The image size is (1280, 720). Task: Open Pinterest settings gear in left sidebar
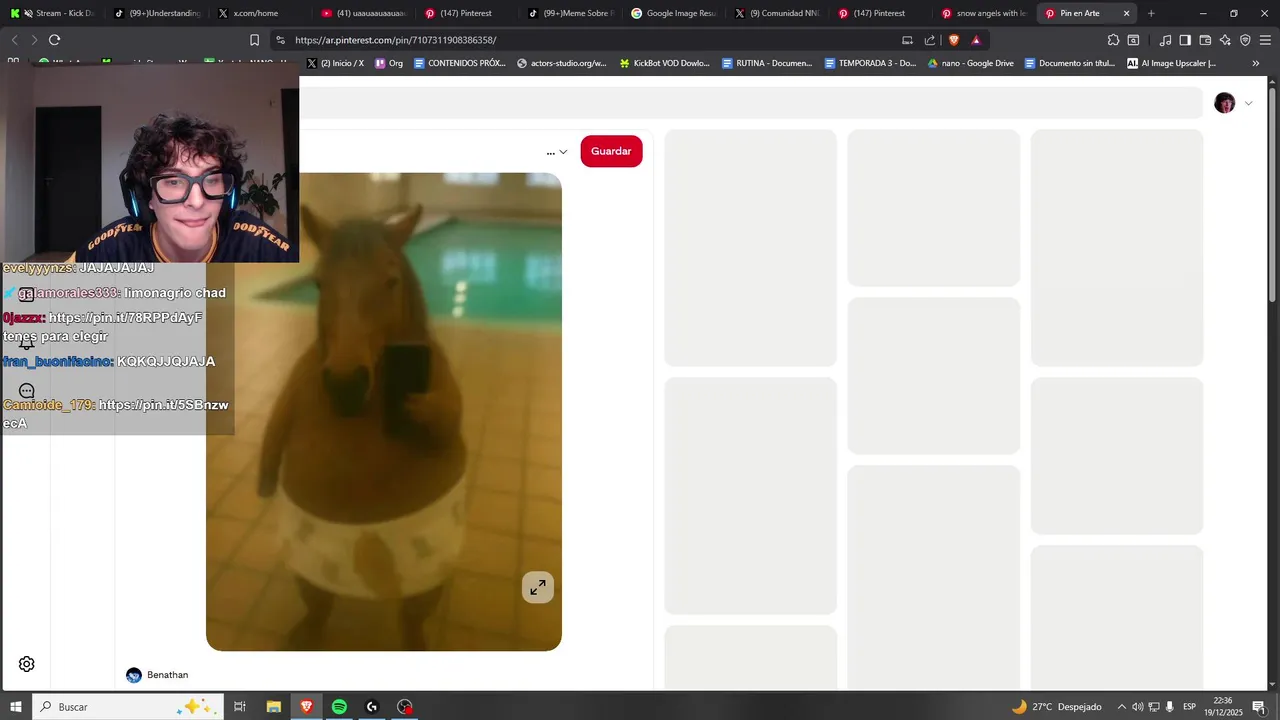(27, 664)
